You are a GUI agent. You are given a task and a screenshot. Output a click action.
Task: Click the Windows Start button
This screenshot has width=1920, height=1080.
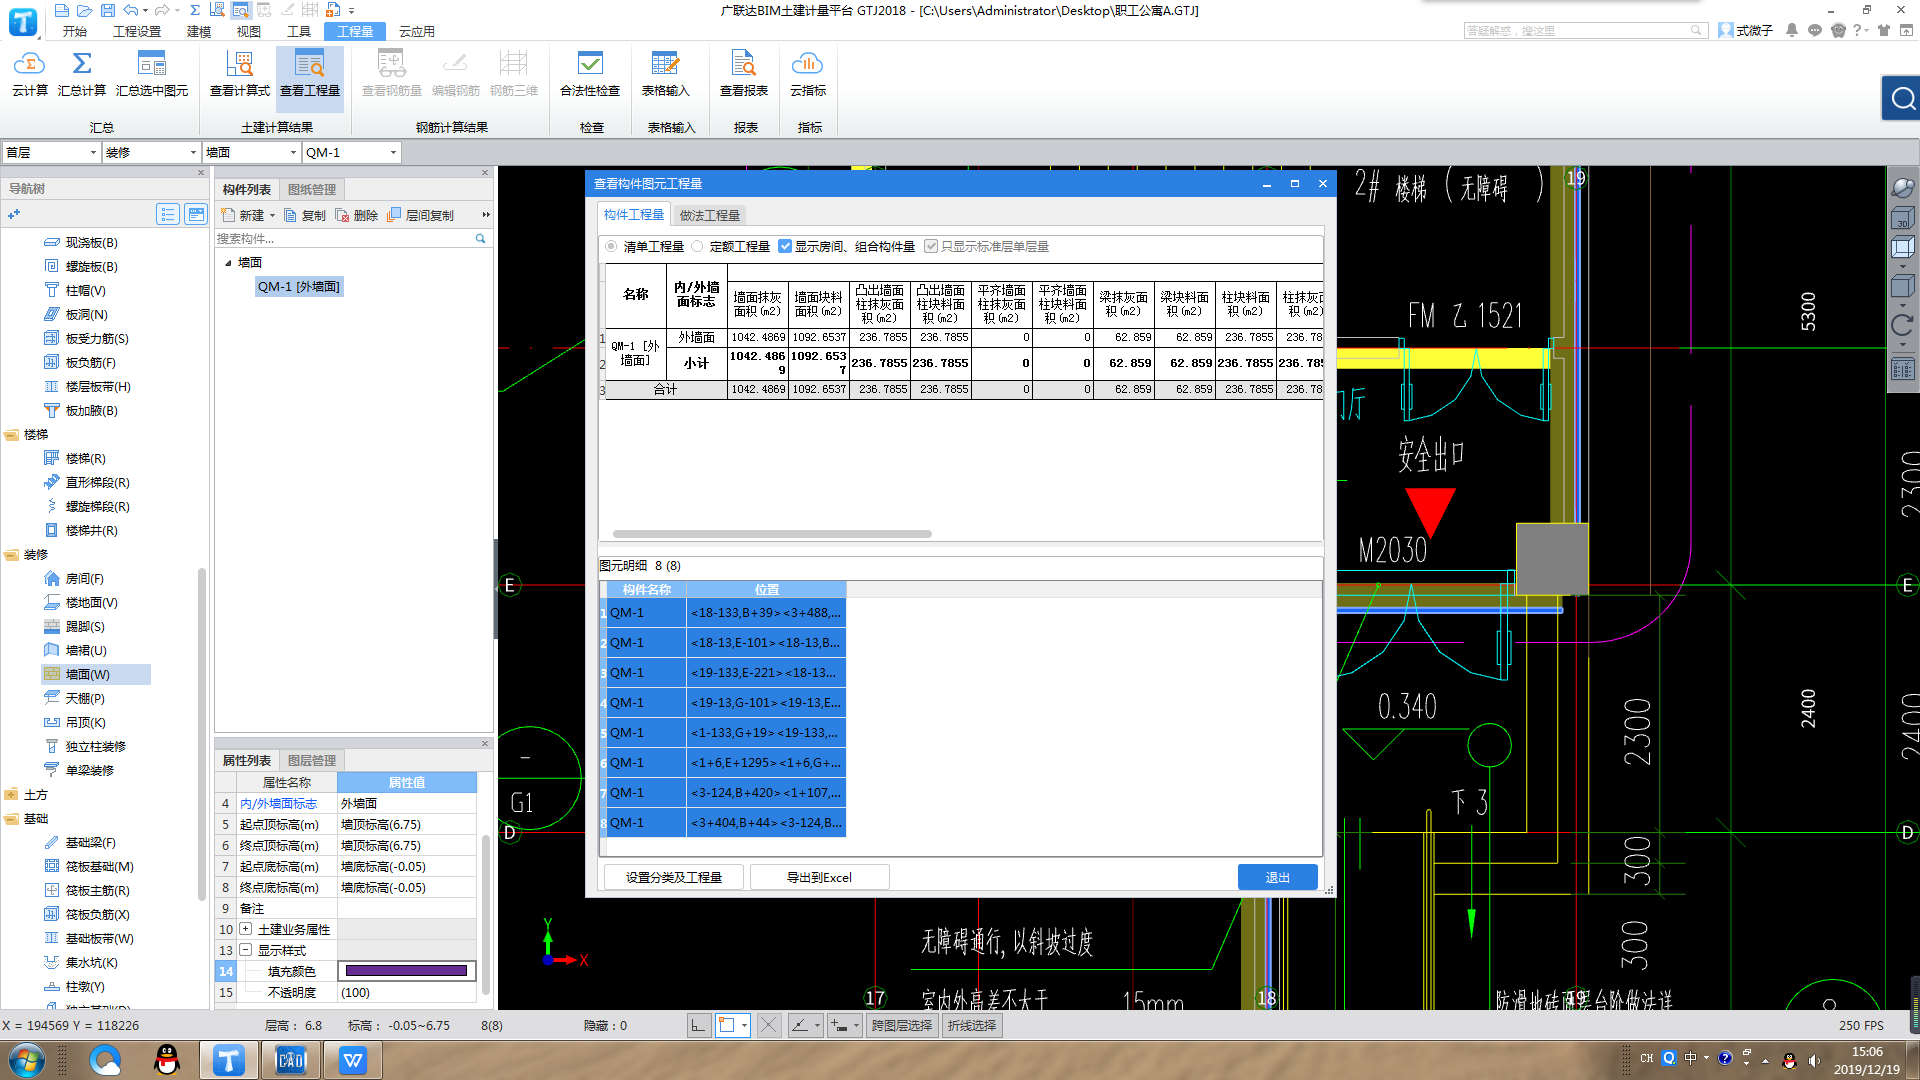[27, 1060]
